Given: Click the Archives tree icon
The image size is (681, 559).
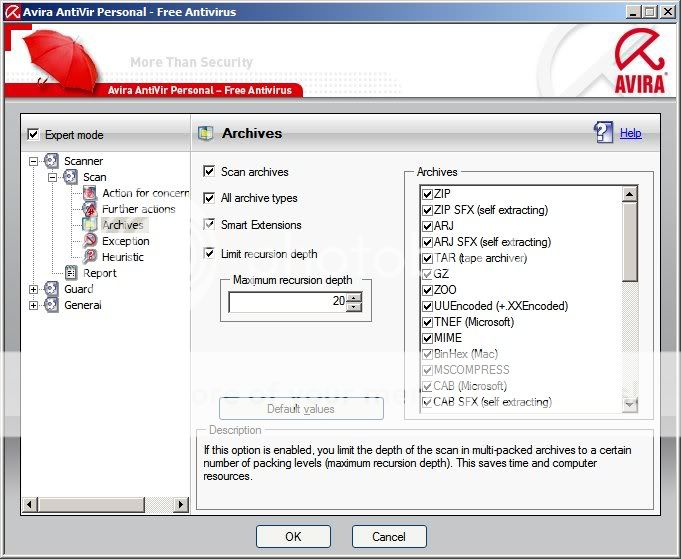Looking at the screenshot, I should pos(90,225).
